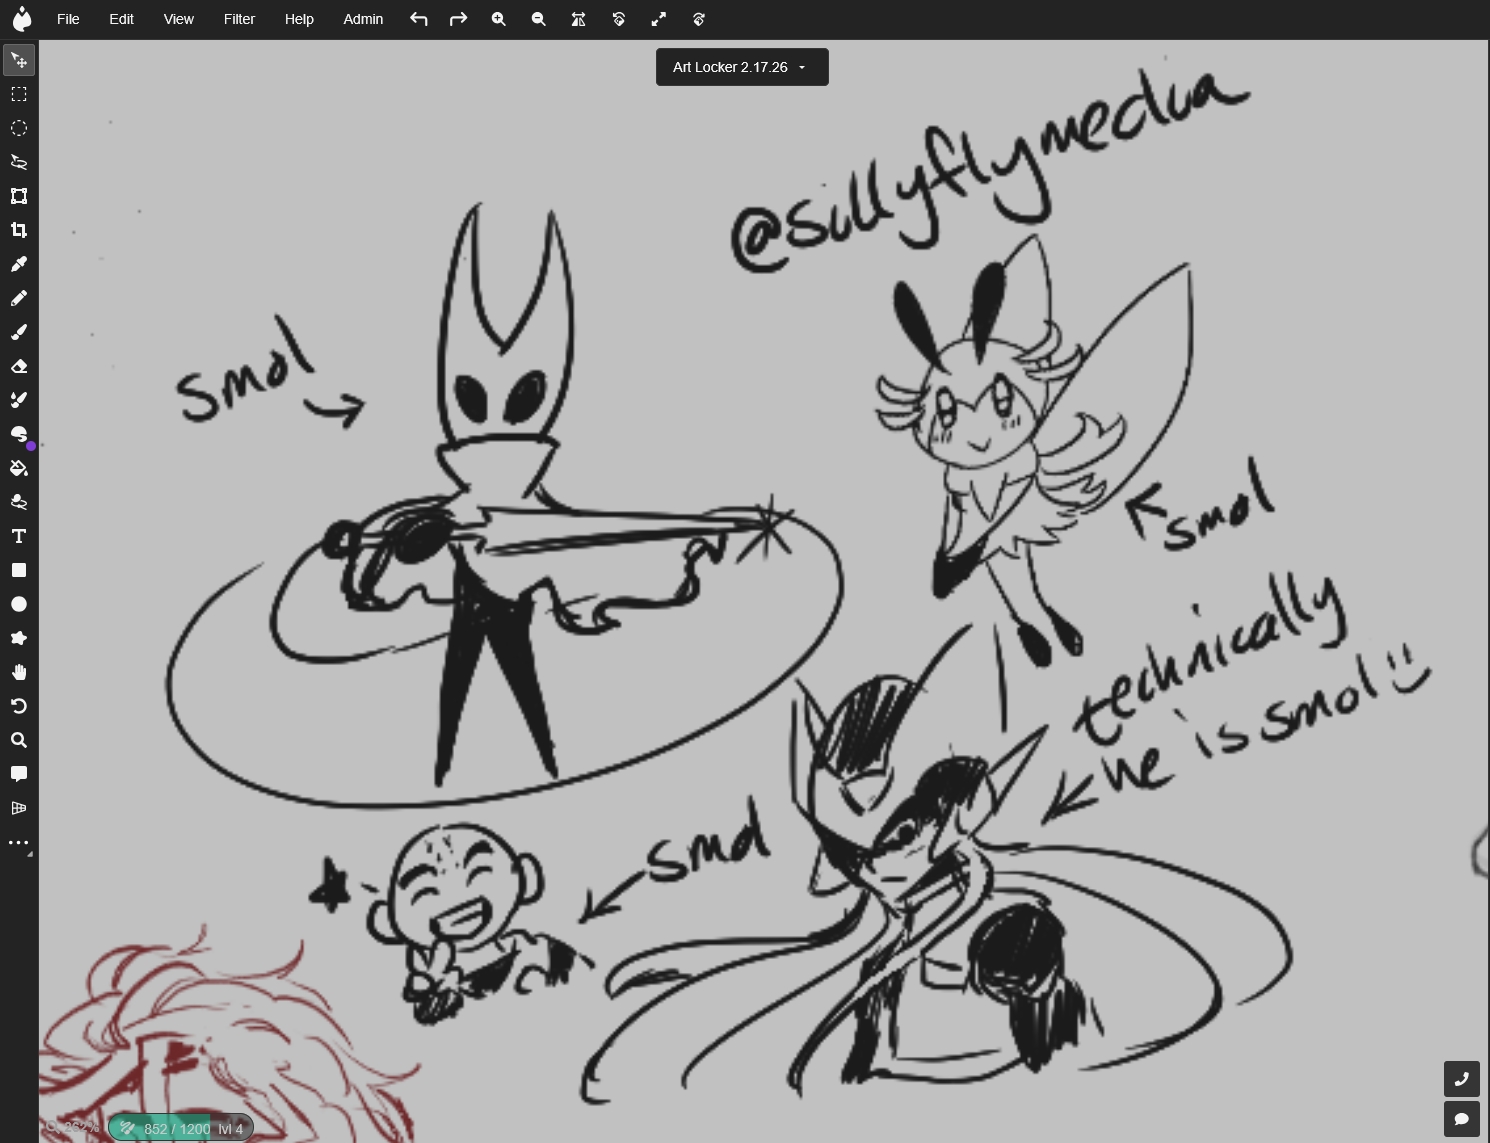This screenshot has height=1143, width=1490.
Task: Open the File menu
Action: [68, 19]
